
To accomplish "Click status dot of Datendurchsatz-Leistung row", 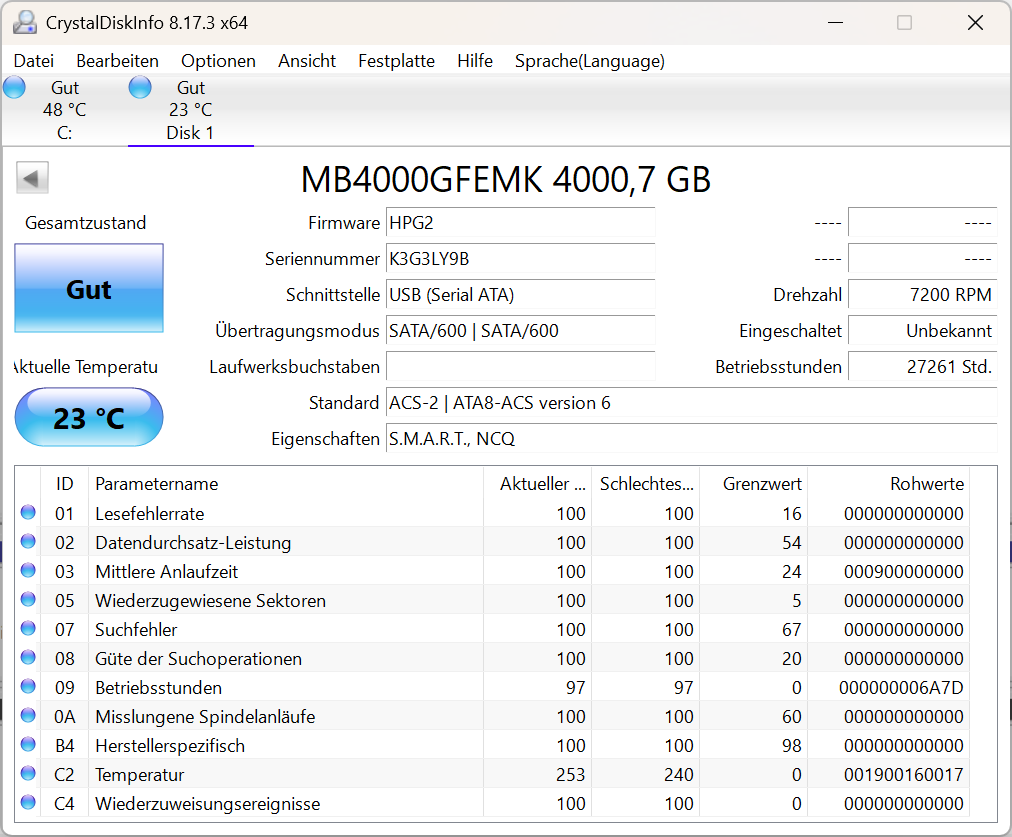I will point(28,541).
